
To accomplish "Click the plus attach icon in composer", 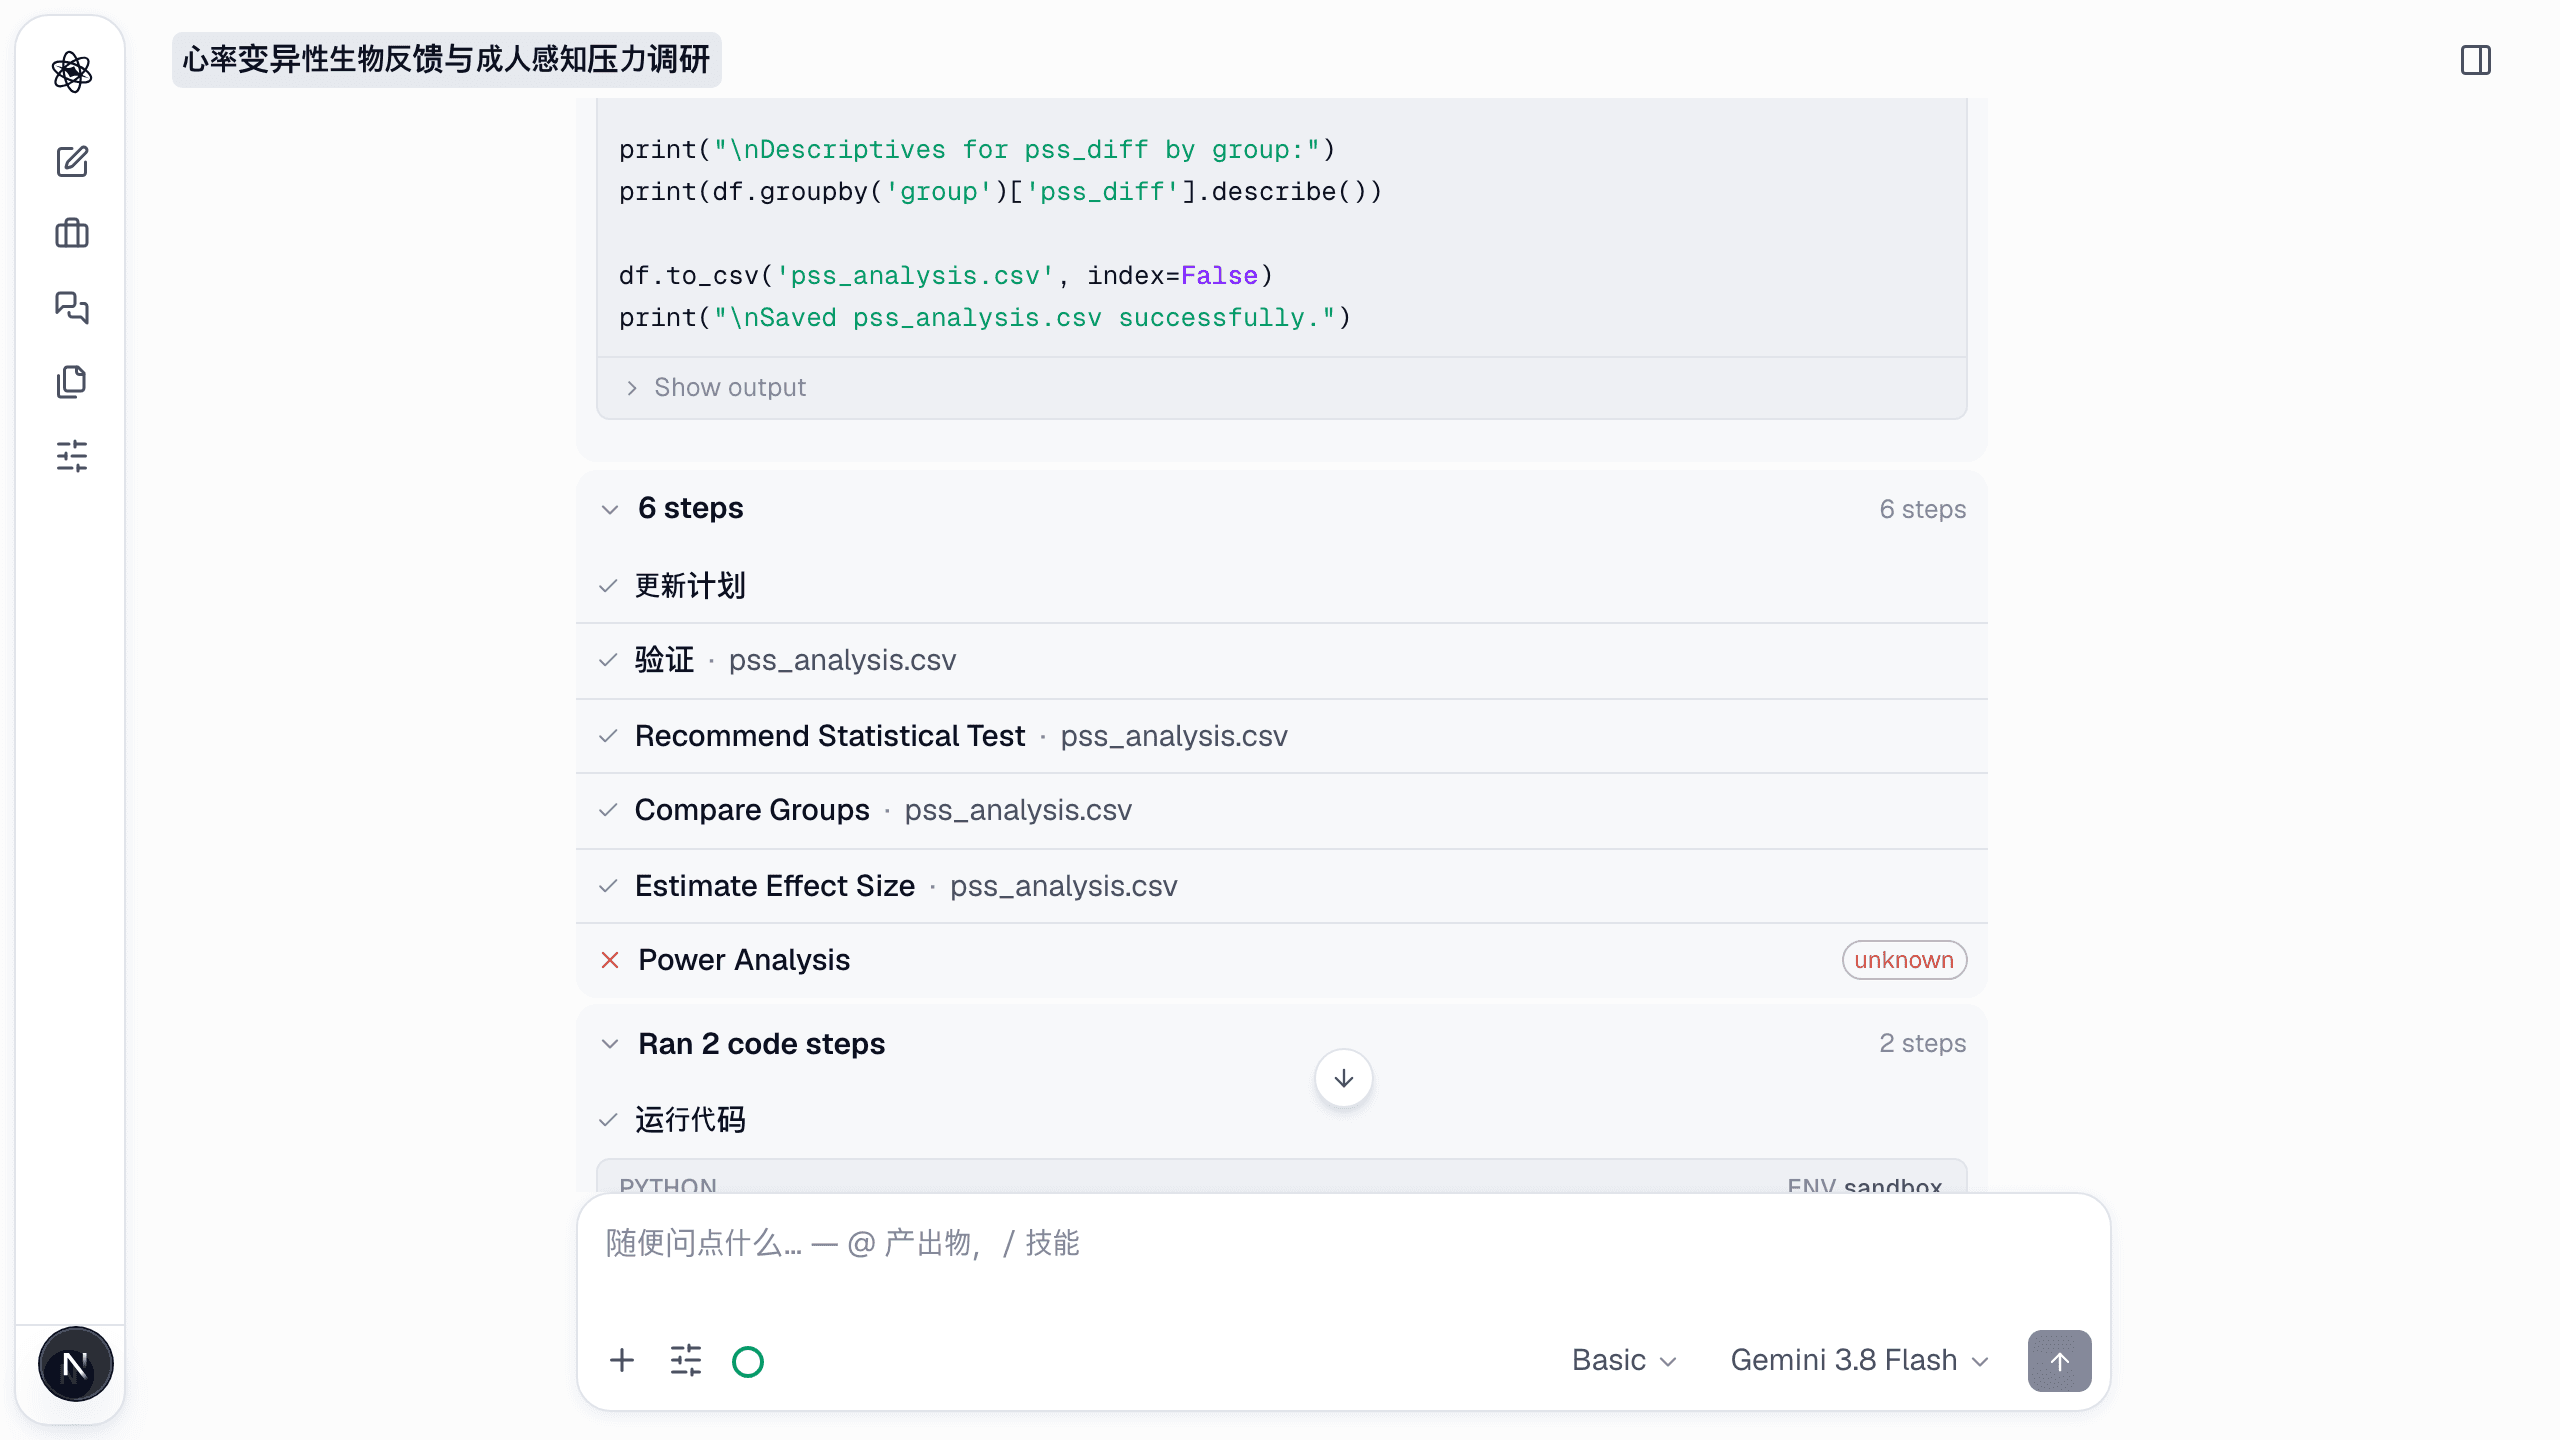I will click(x=622, y=1360).
